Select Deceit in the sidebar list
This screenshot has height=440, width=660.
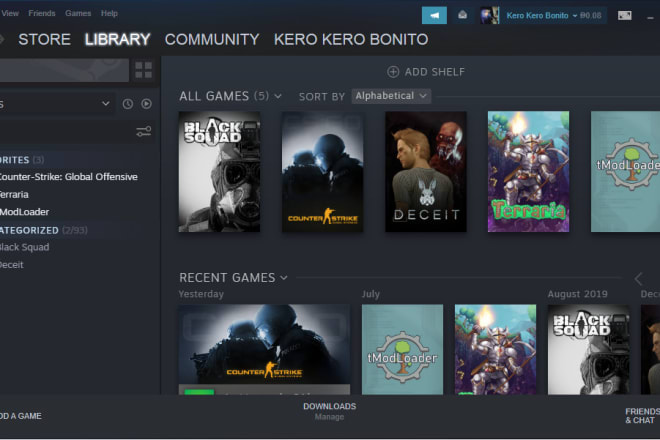12,265
